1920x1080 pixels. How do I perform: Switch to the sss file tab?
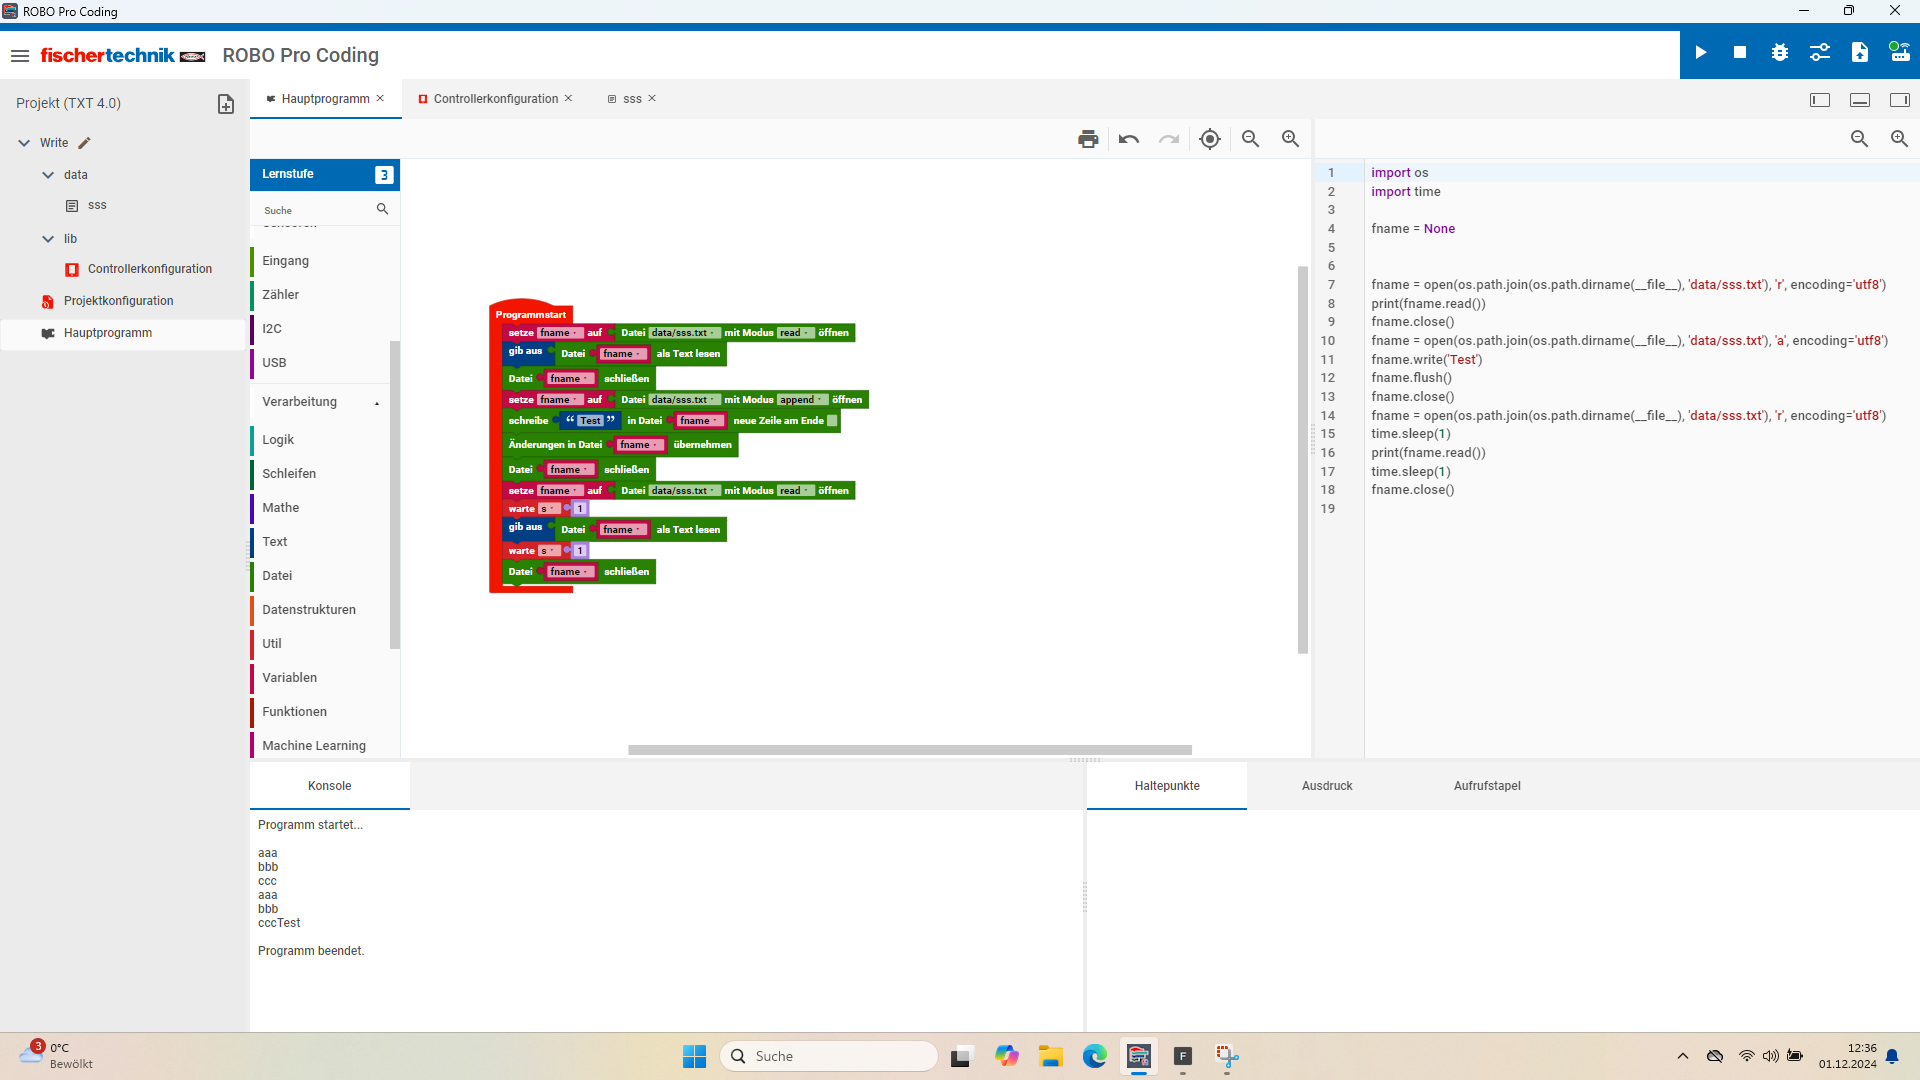632,99
